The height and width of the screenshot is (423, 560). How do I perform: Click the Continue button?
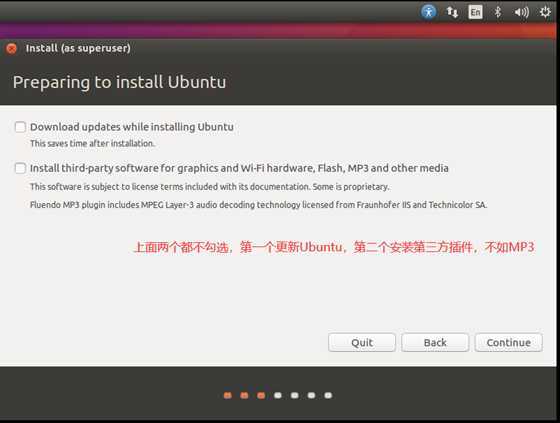pos(509,343)
